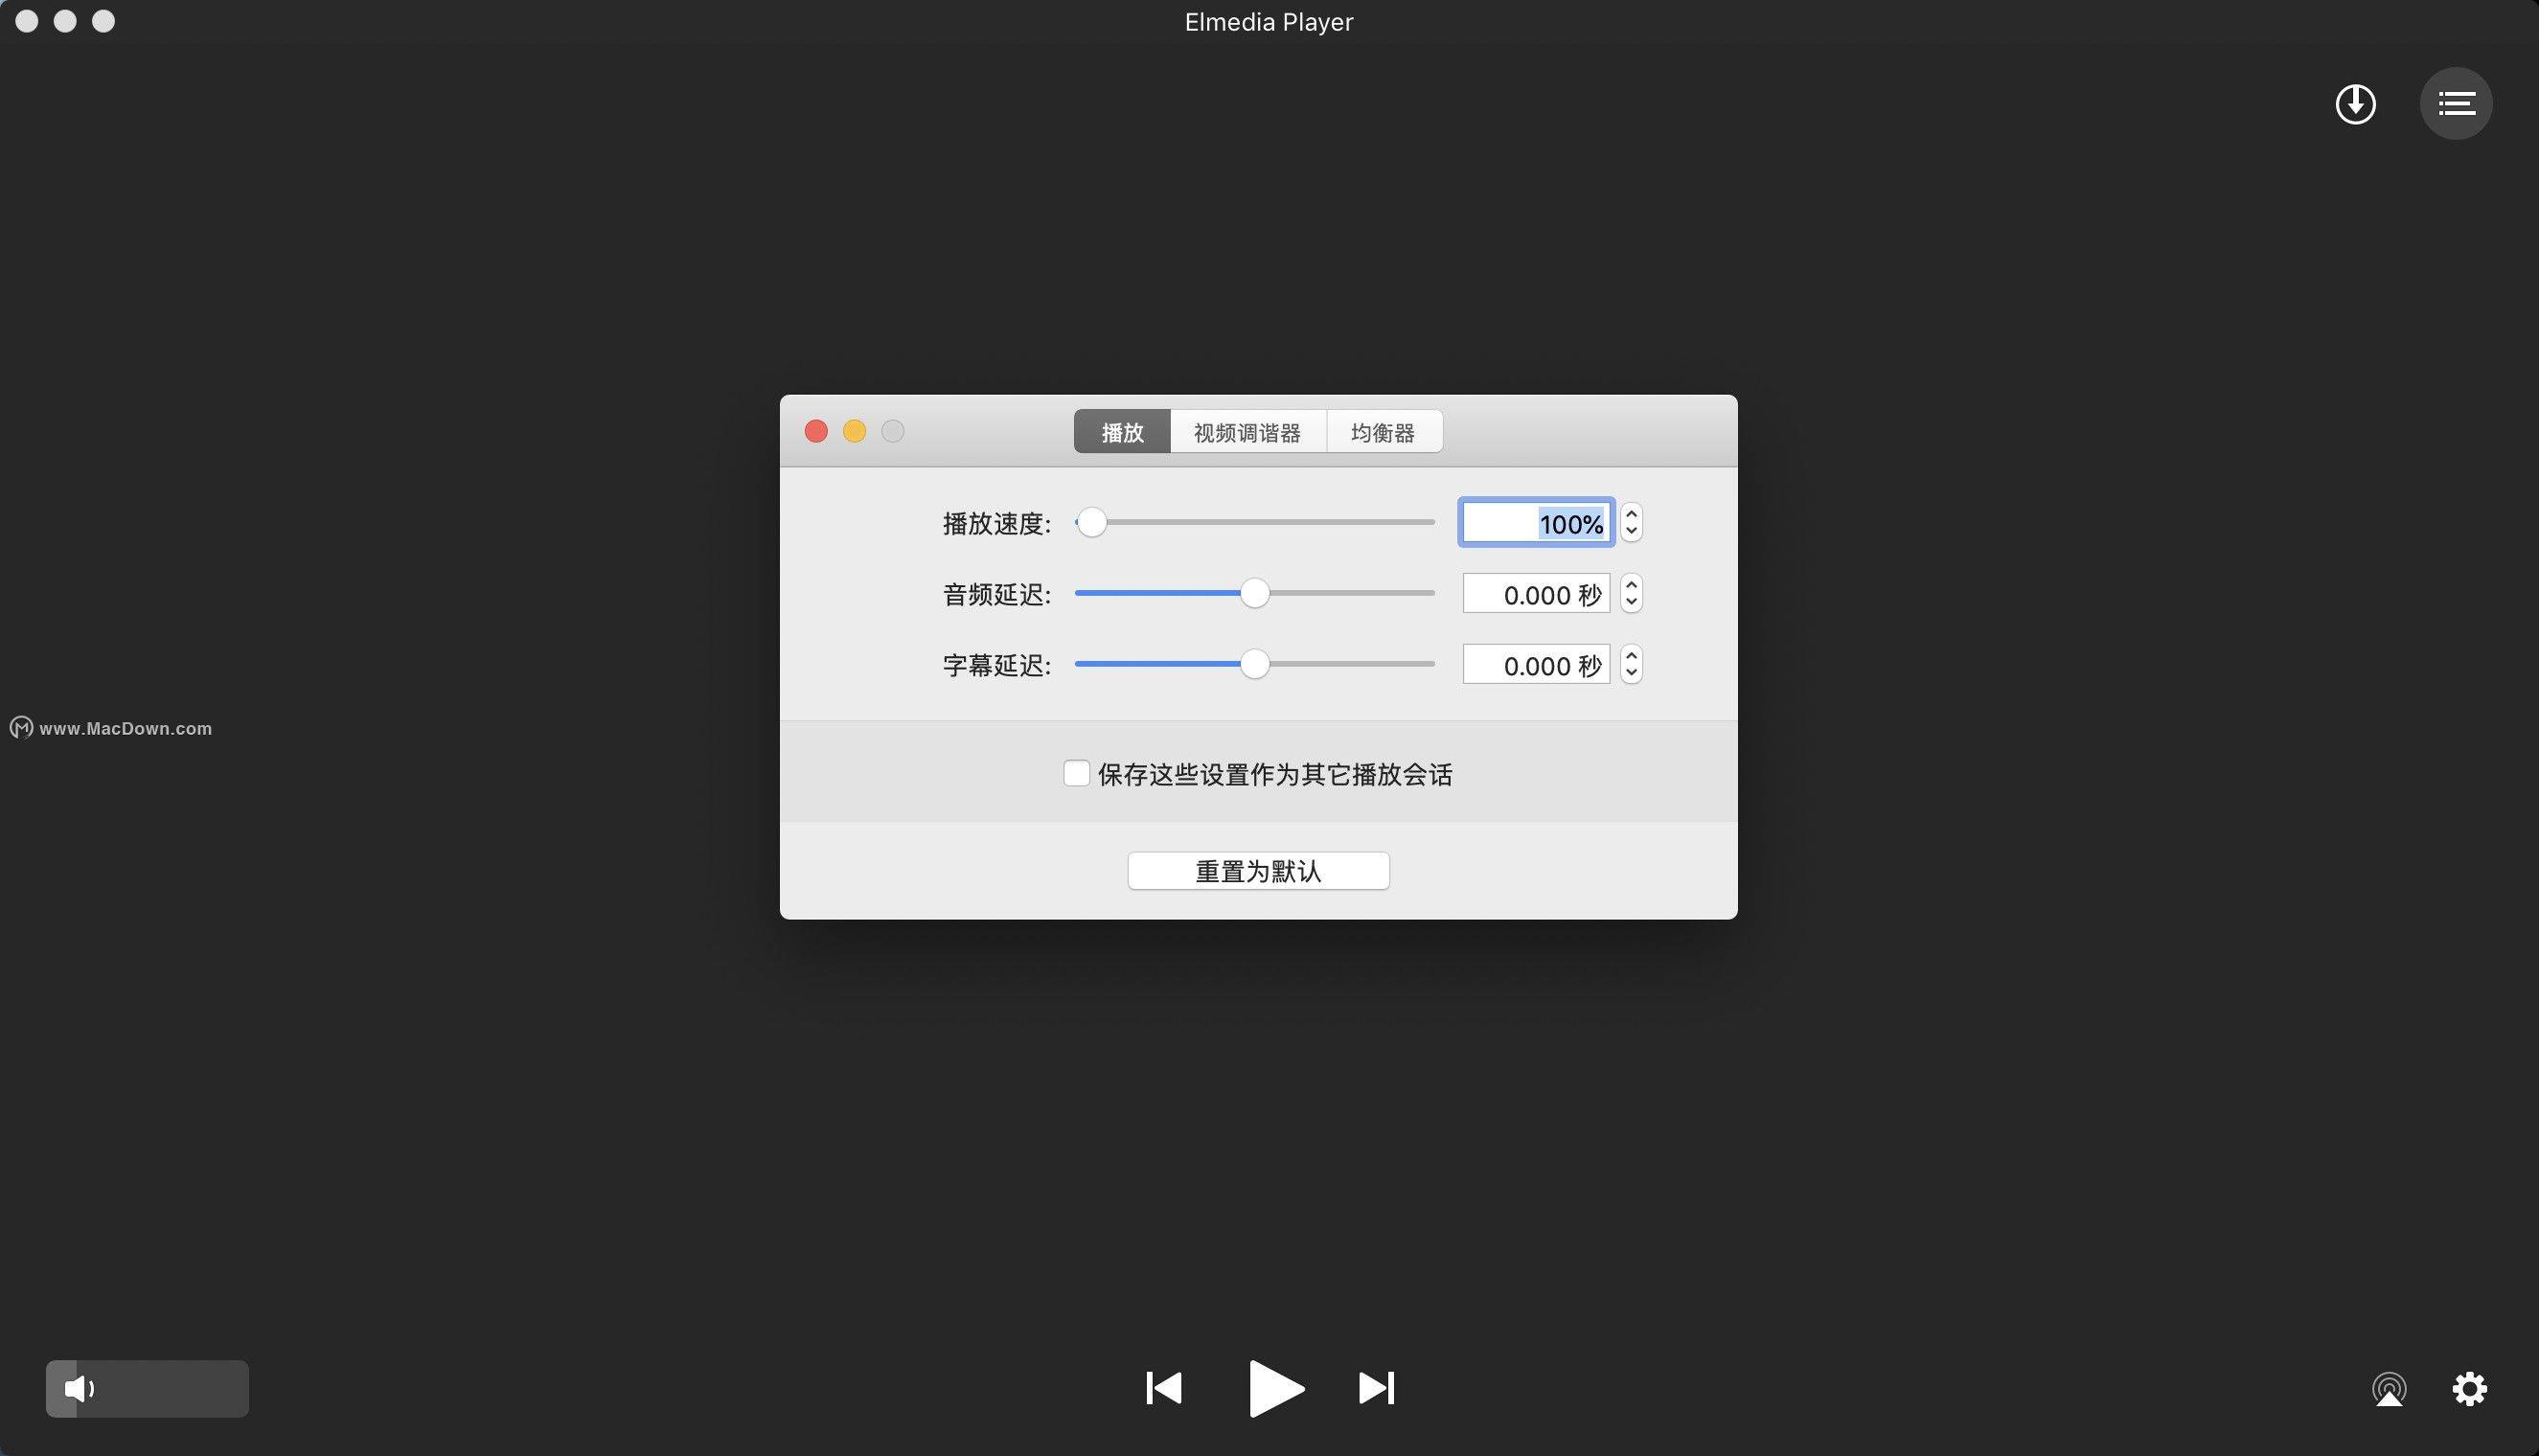Enable 保存这些设置作为其它播放会话 checkbox
The height and width of the screenshot is (1456, 2539).
(1076, 773)
